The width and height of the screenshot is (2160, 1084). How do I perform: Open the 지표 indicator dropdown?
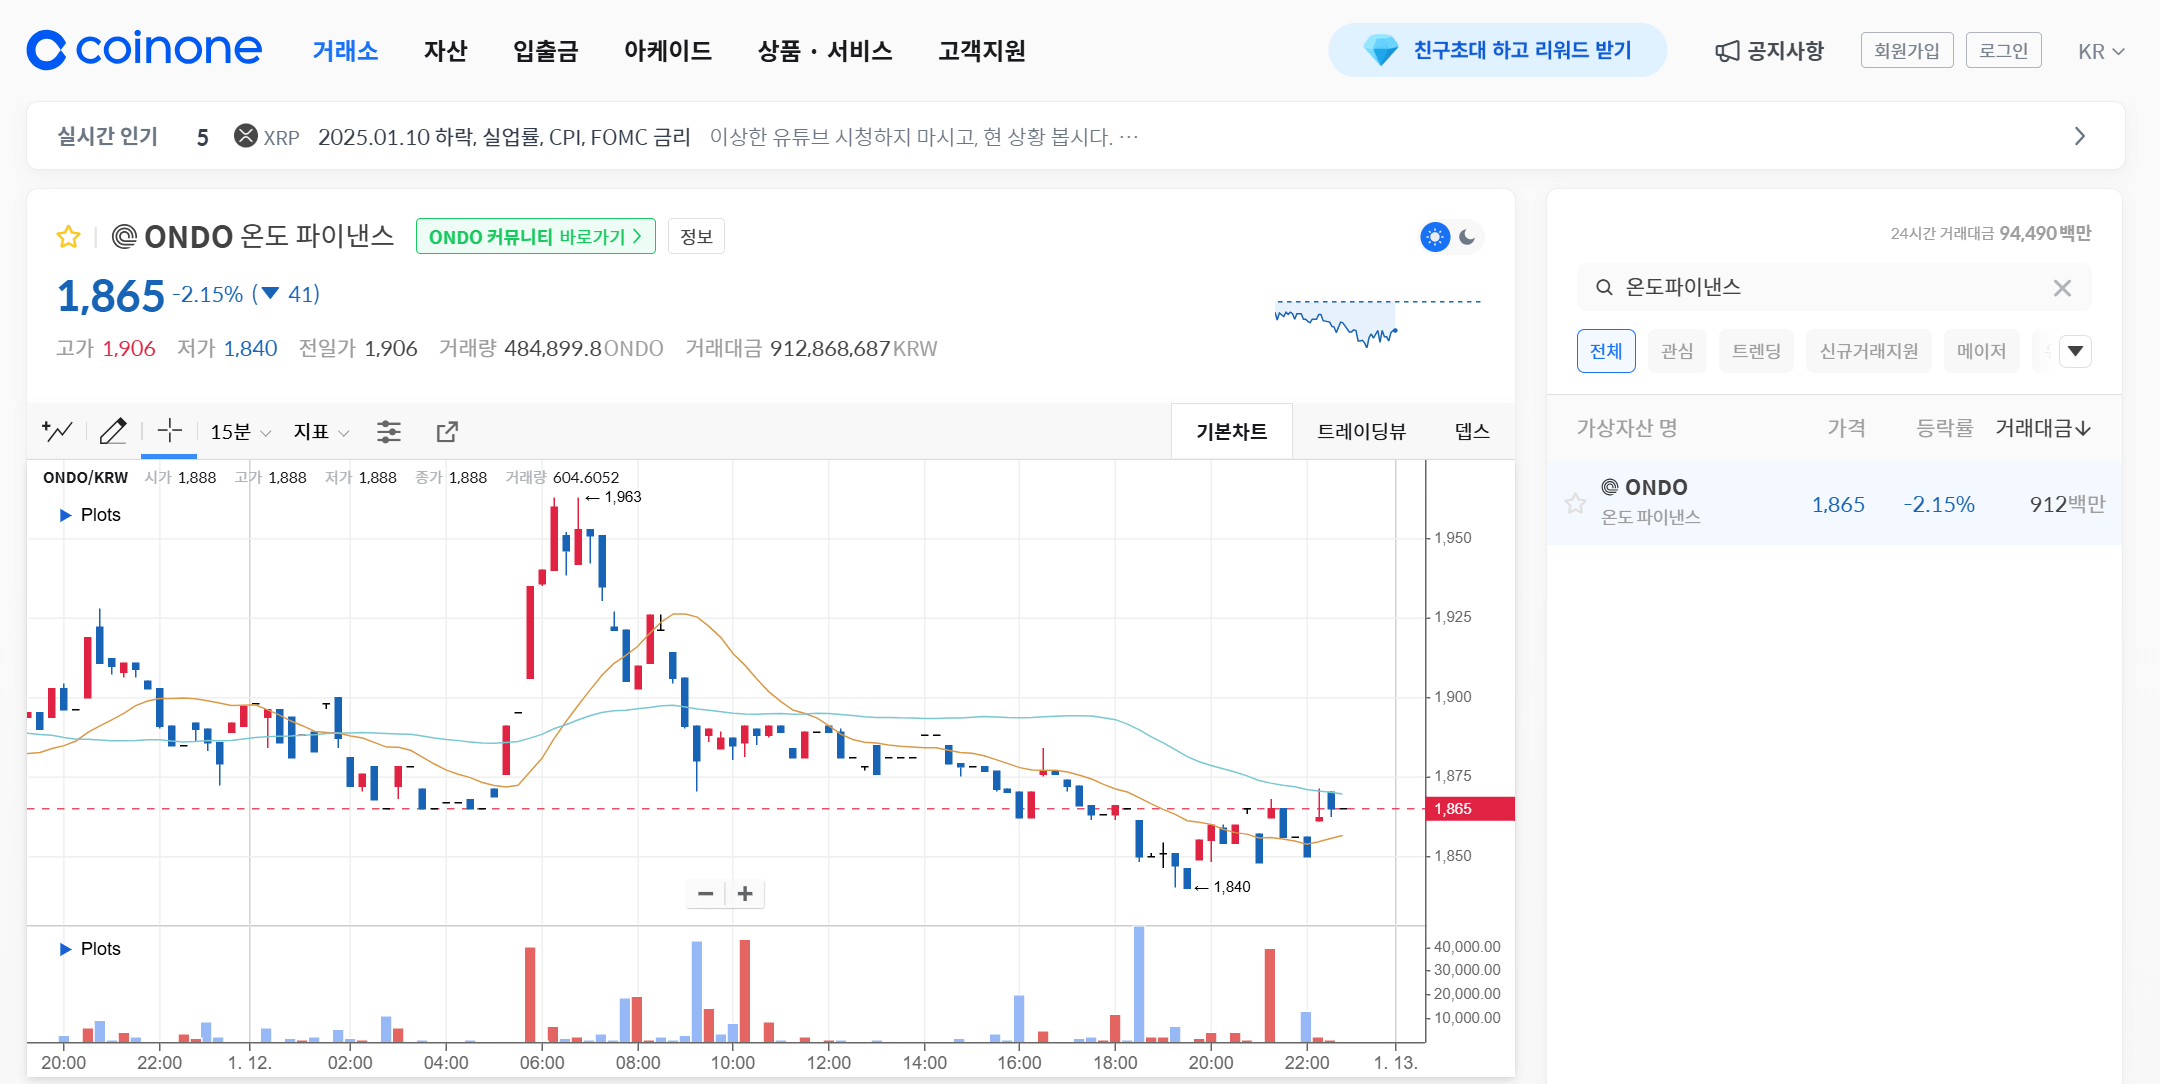click(319, 430)
